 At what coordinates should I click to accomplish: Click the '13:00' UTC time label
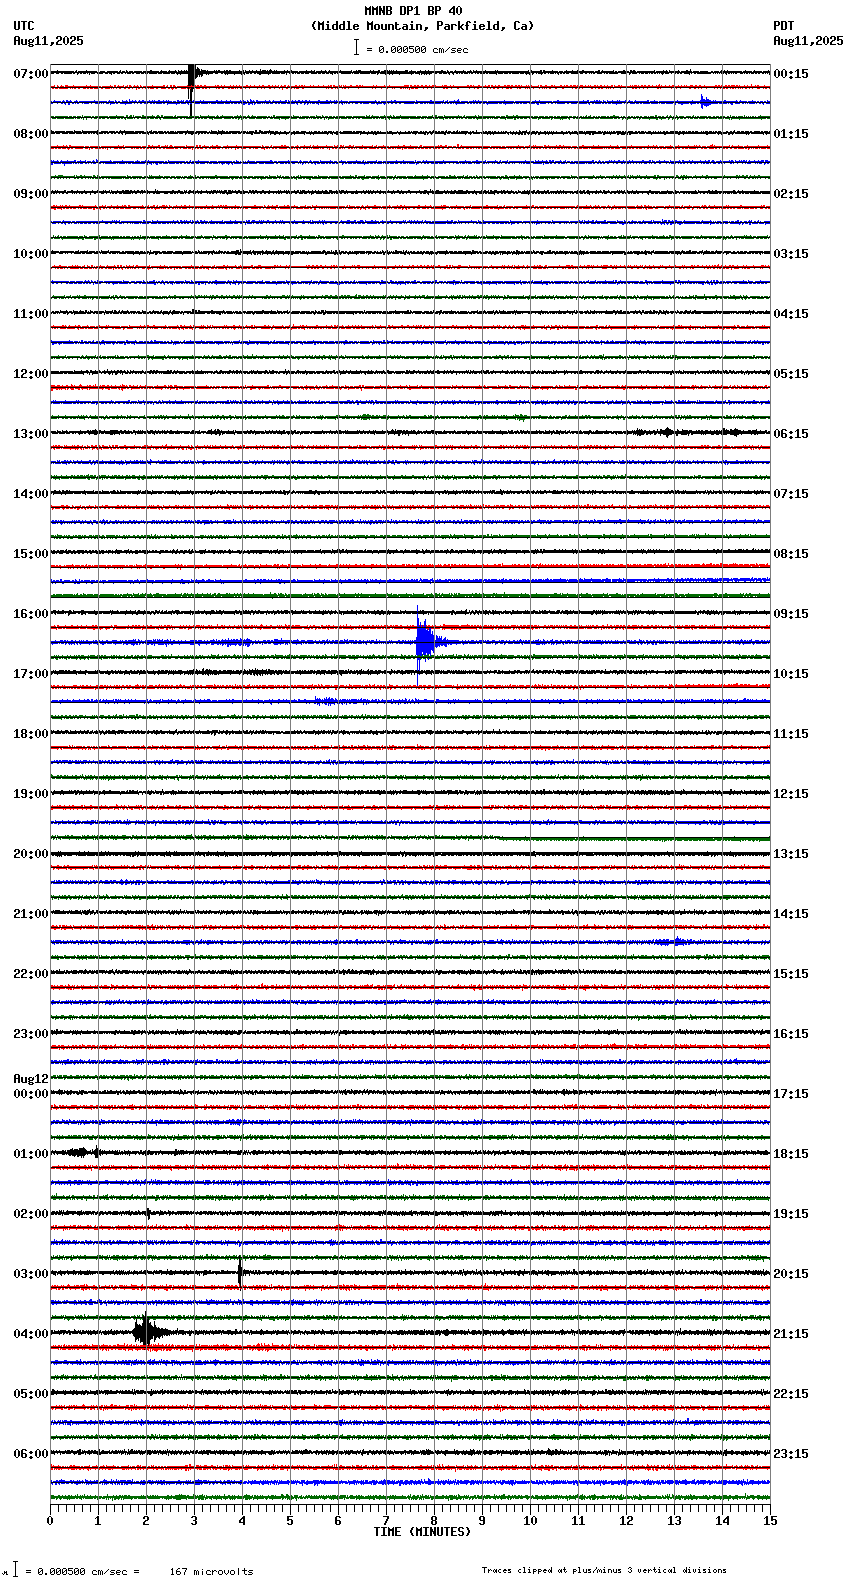click(31, 434)
